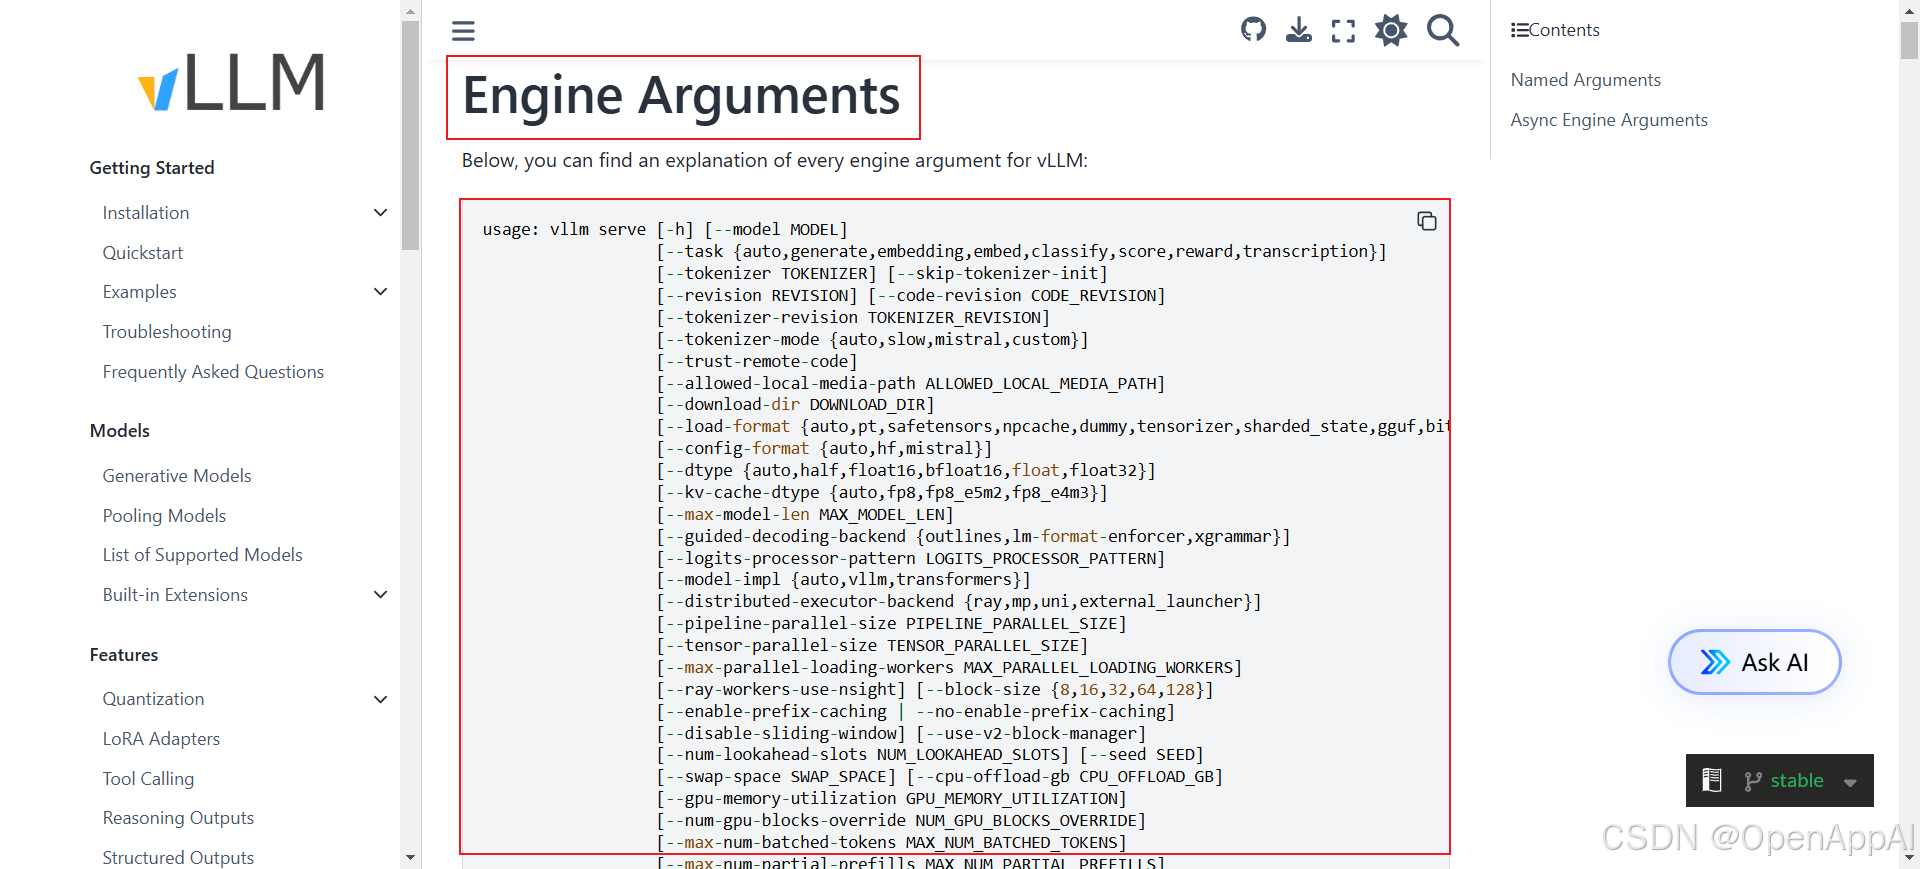Toggle light/dark theme sun icon
The height and width of the screenshot is (869, 1920).
(x=1391, y=30)
